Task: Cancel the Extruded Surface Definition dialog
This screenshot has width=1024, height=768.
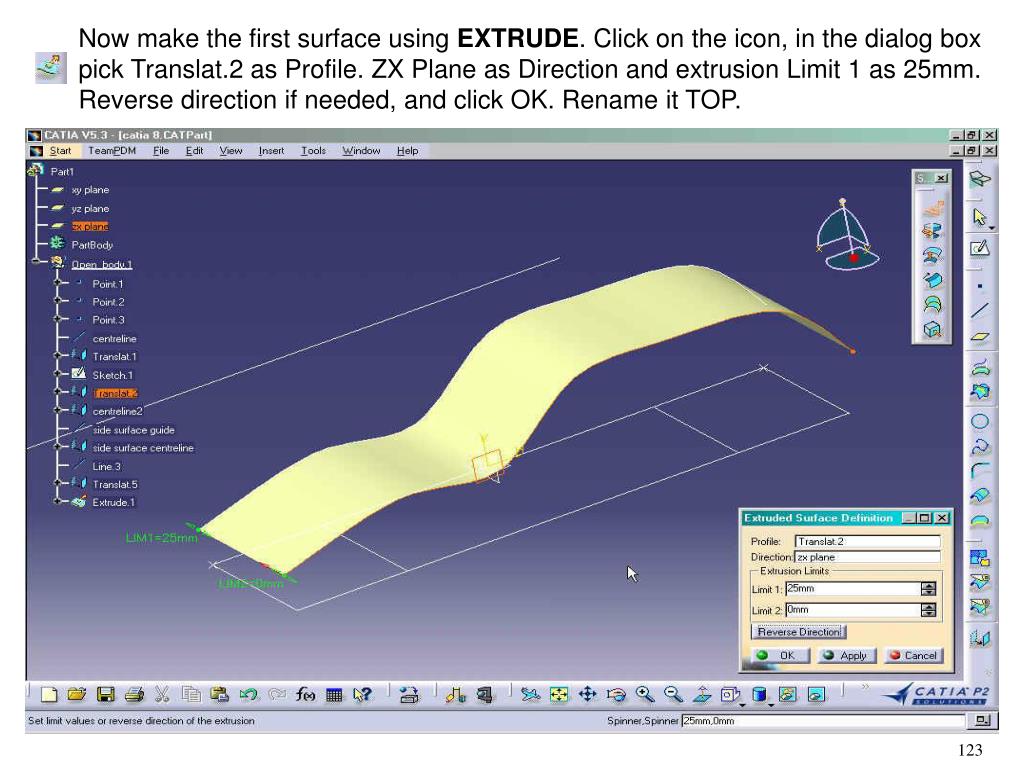Action: click(x=914, y=655)
